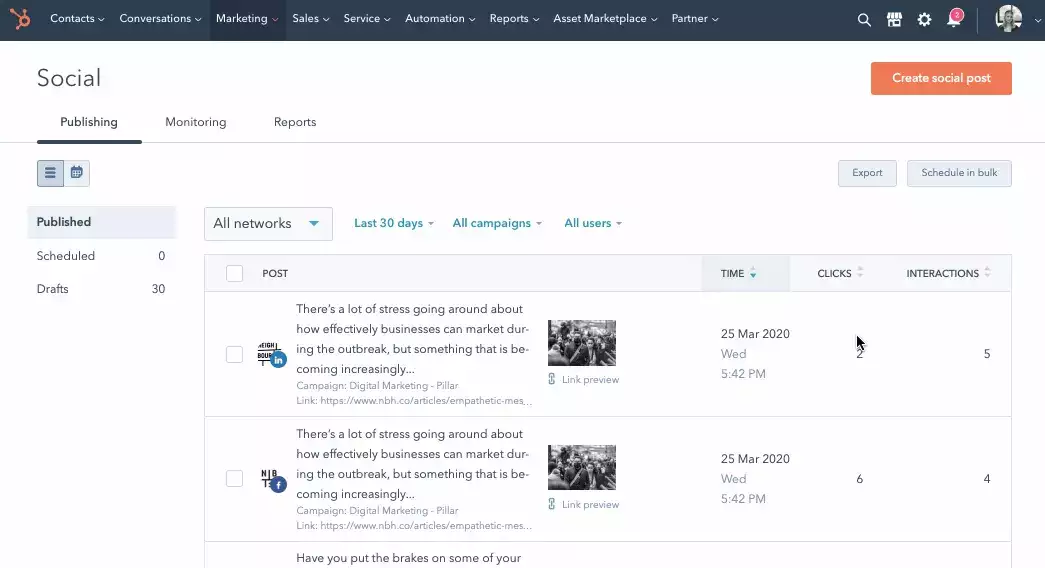Open the first post's link preview thumbnail
The image size is (1045, 568).
coord(581,343)
